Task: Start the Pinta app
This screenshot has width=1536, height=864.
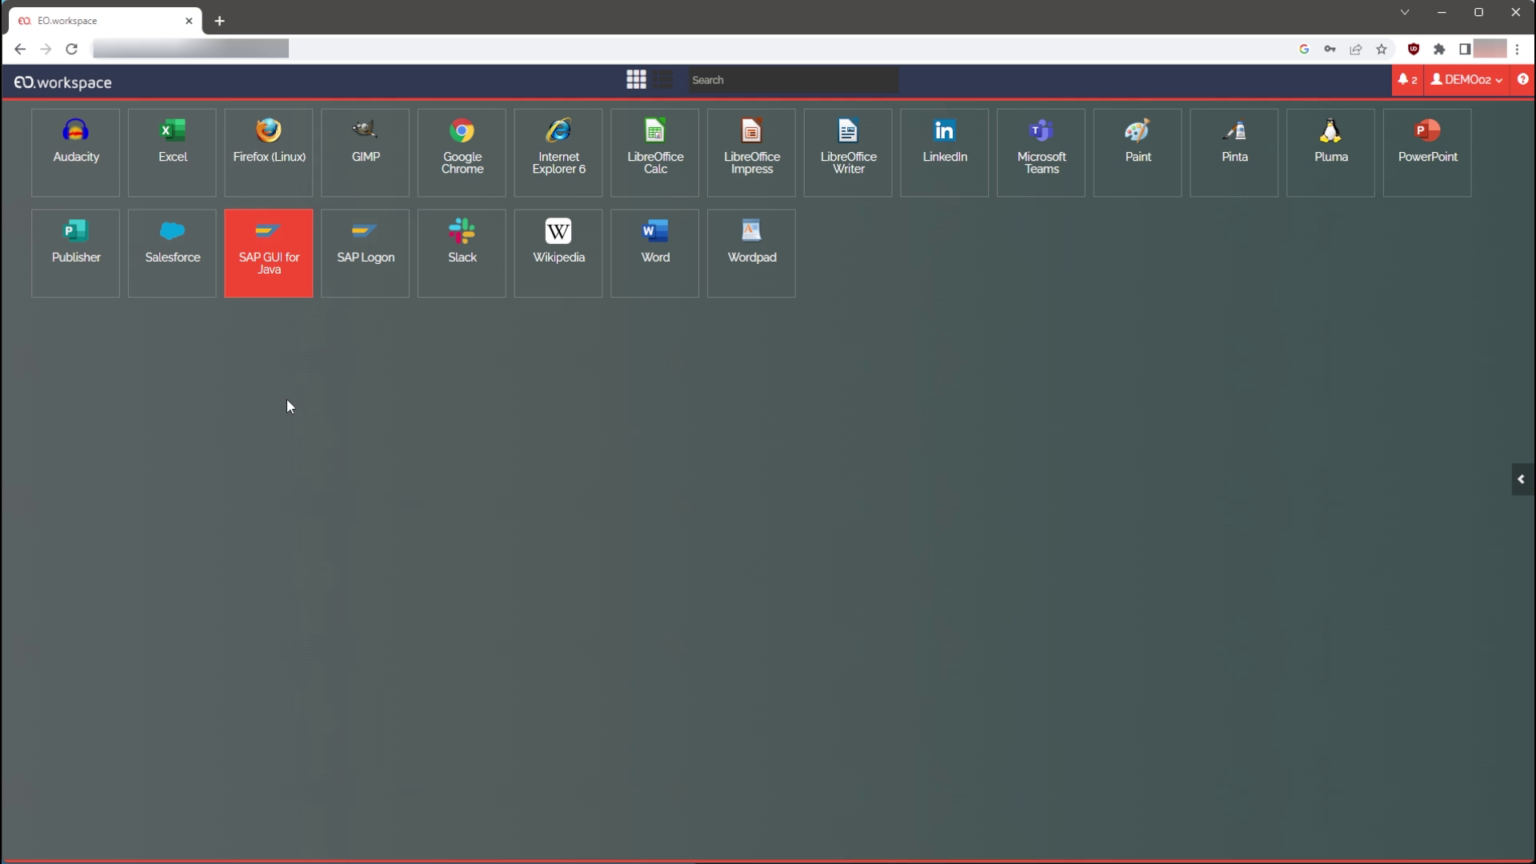Action: coord(1234,153)
